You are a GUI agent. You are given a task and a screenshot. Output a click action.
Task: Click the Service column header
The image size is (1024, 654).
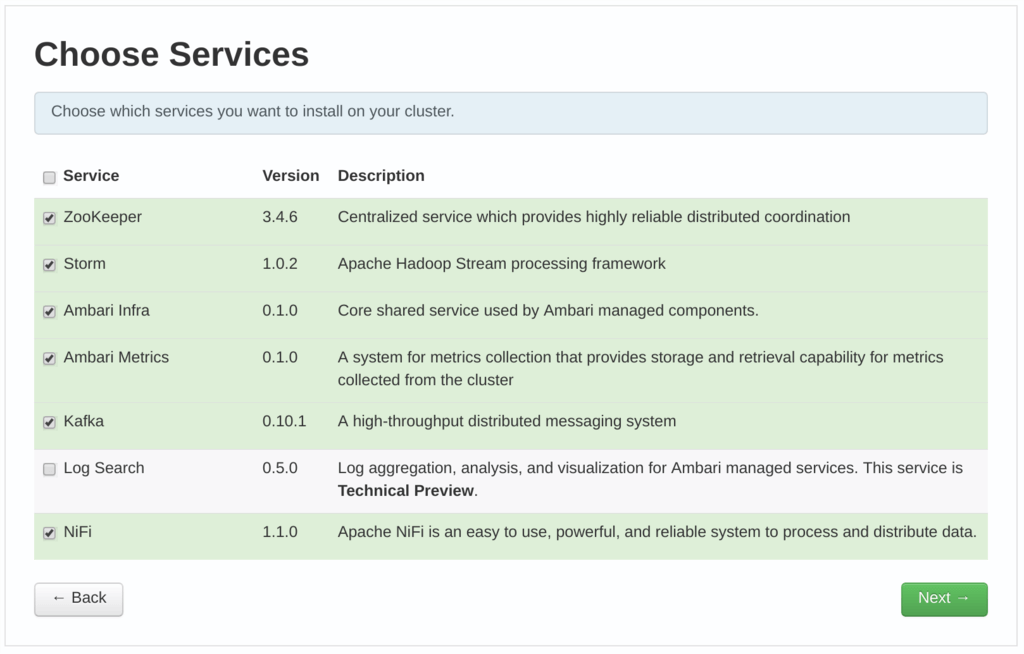point(91,176)
